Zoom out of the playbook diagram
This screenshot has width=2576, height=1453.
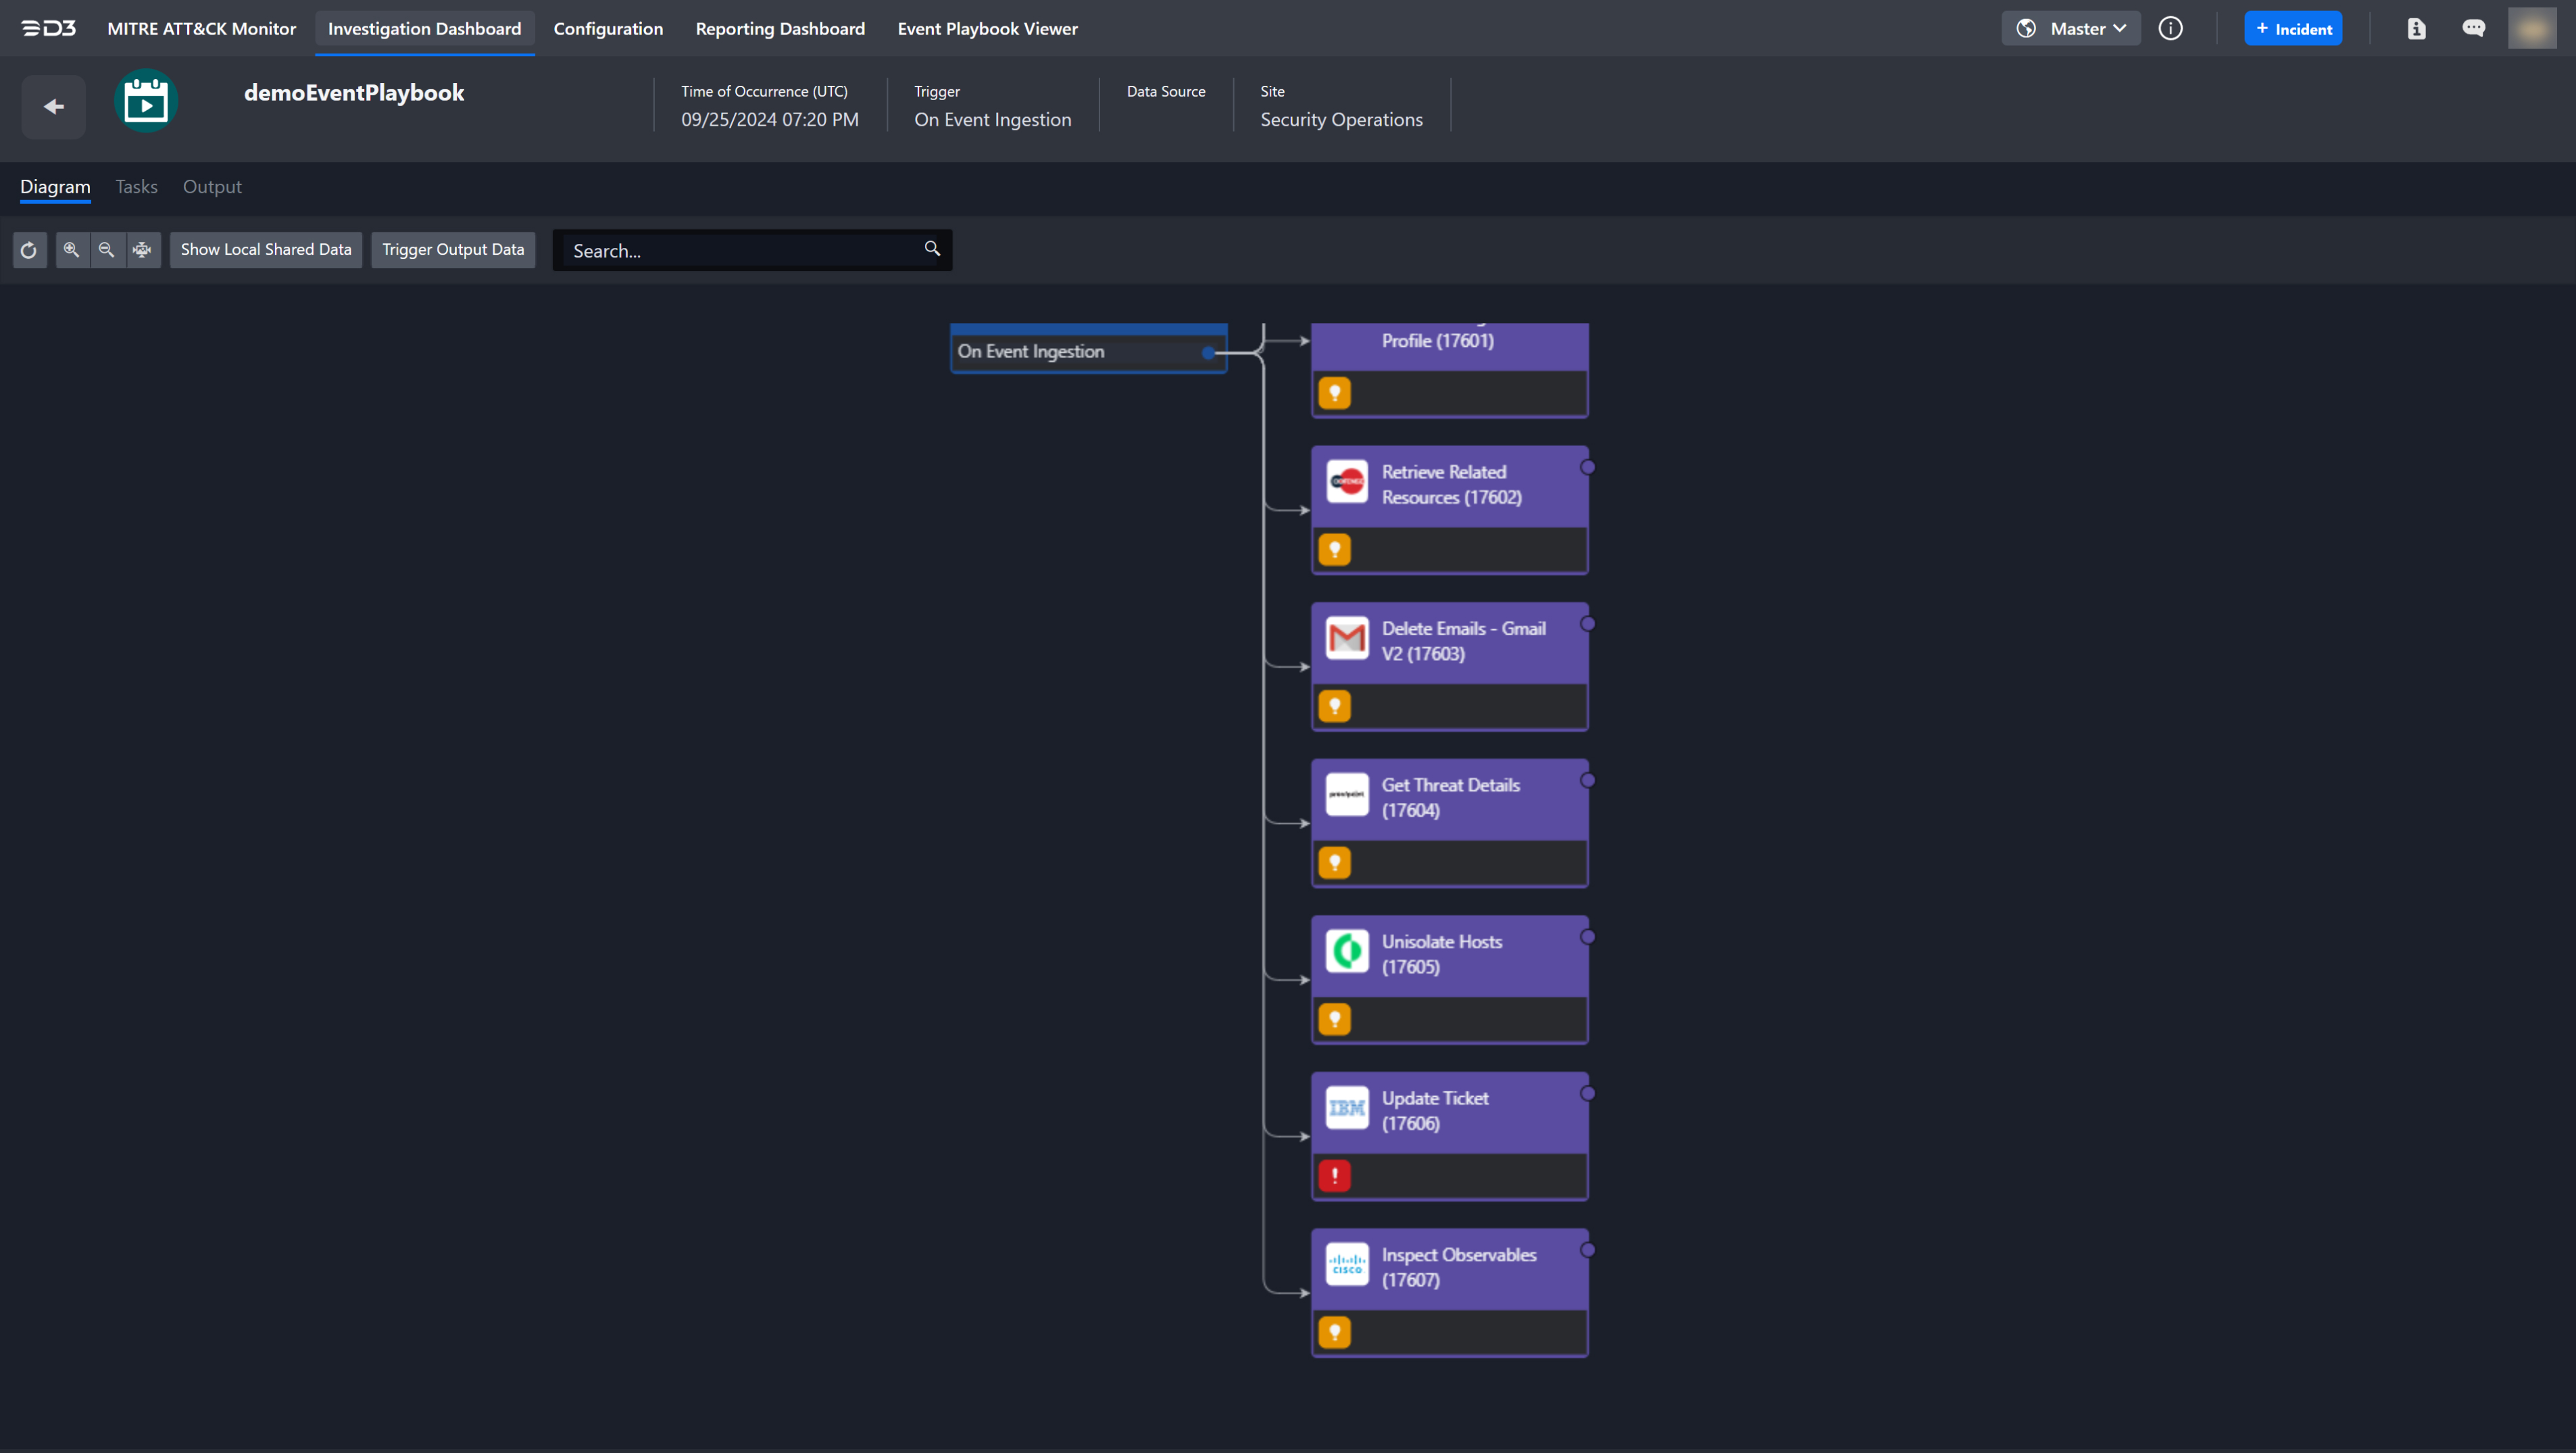[106, 250]
